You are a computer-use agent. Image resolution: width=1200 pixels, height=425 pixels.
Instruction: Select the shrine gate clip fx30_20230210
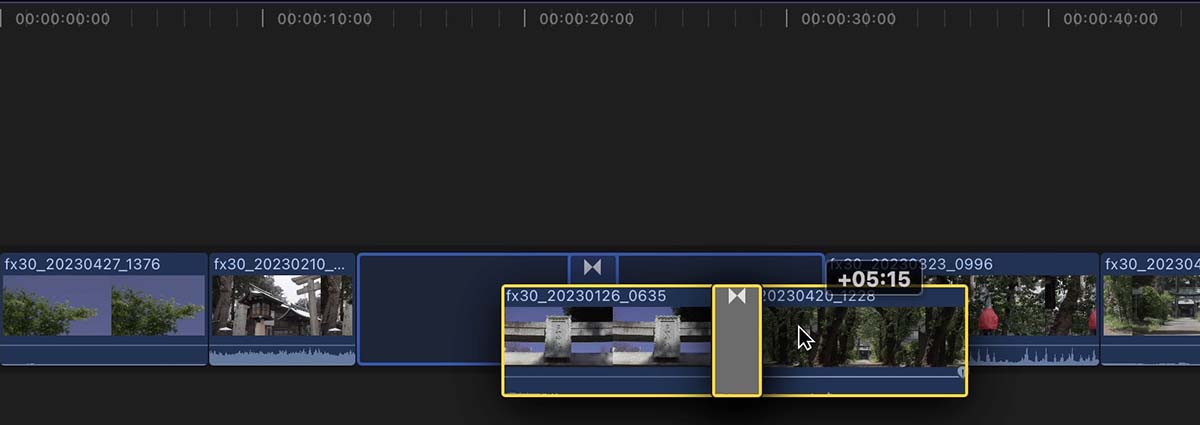pos(283,309)
